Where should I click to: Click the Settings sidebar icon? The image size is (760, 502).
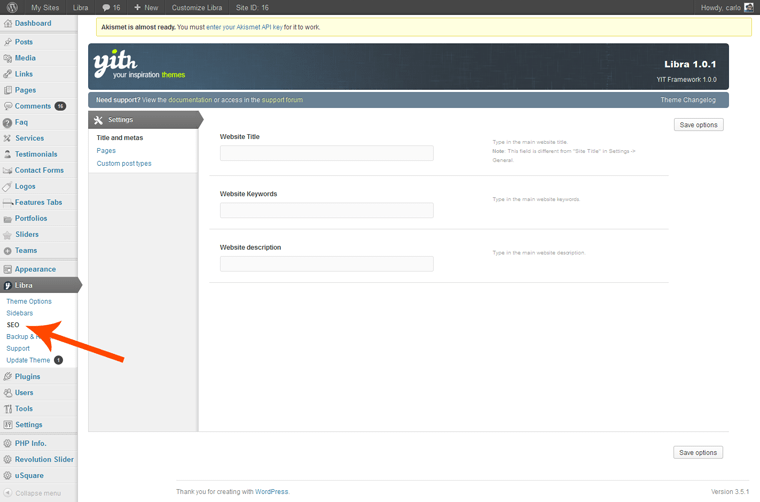tap(7, 425)
